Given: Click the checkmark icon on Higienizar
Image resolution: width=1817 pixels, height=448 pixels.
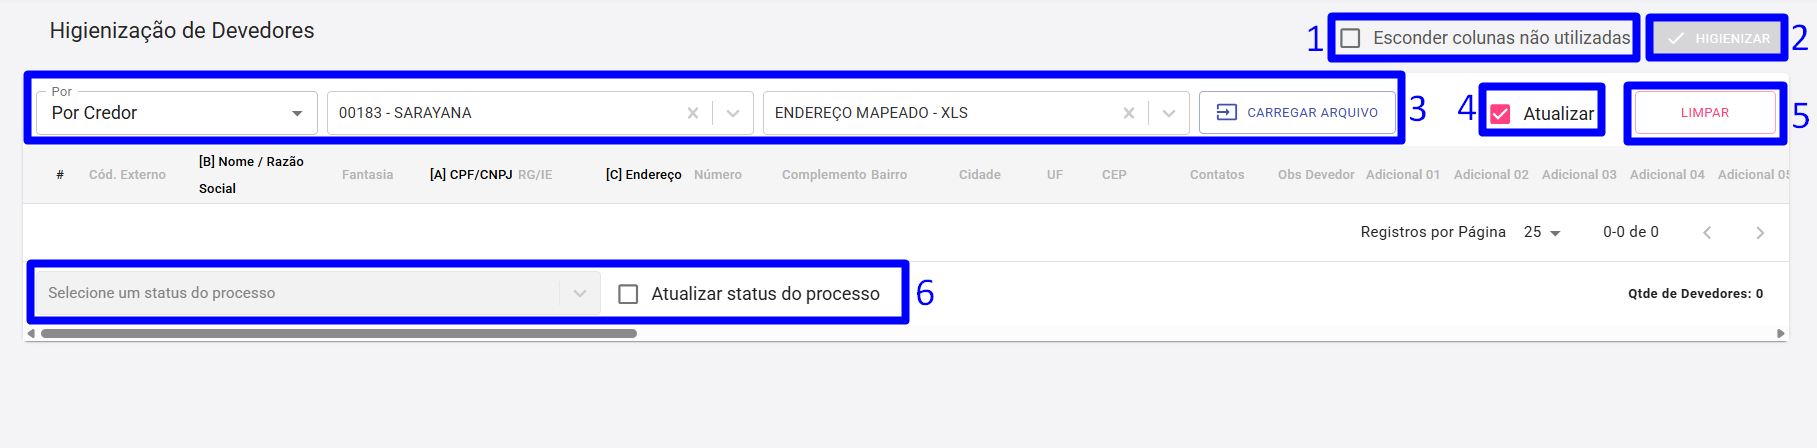Looking at the screenshot, I should (x=1676, y=38).
